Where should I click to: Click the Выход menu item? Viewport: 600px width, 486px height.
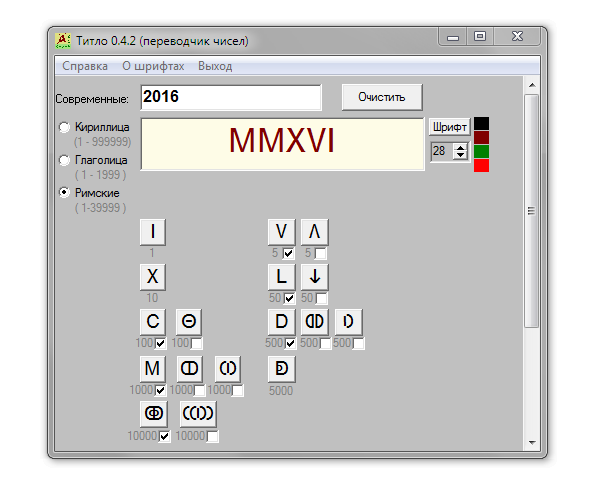point(215,66)
